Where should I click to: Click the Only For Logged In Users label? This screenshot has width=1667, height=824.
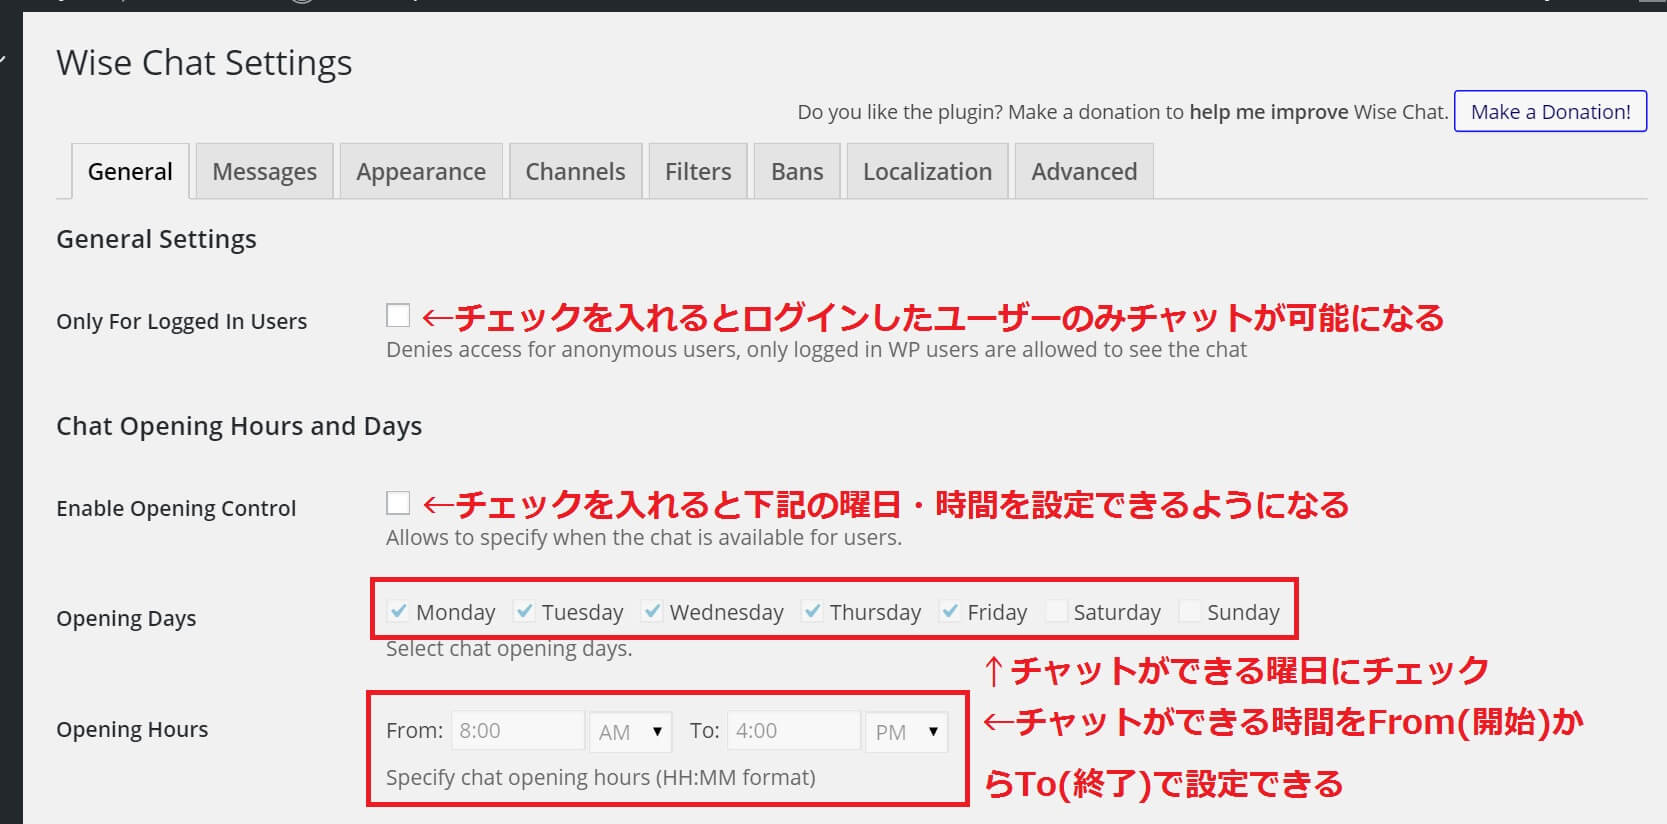coord(181,322)
